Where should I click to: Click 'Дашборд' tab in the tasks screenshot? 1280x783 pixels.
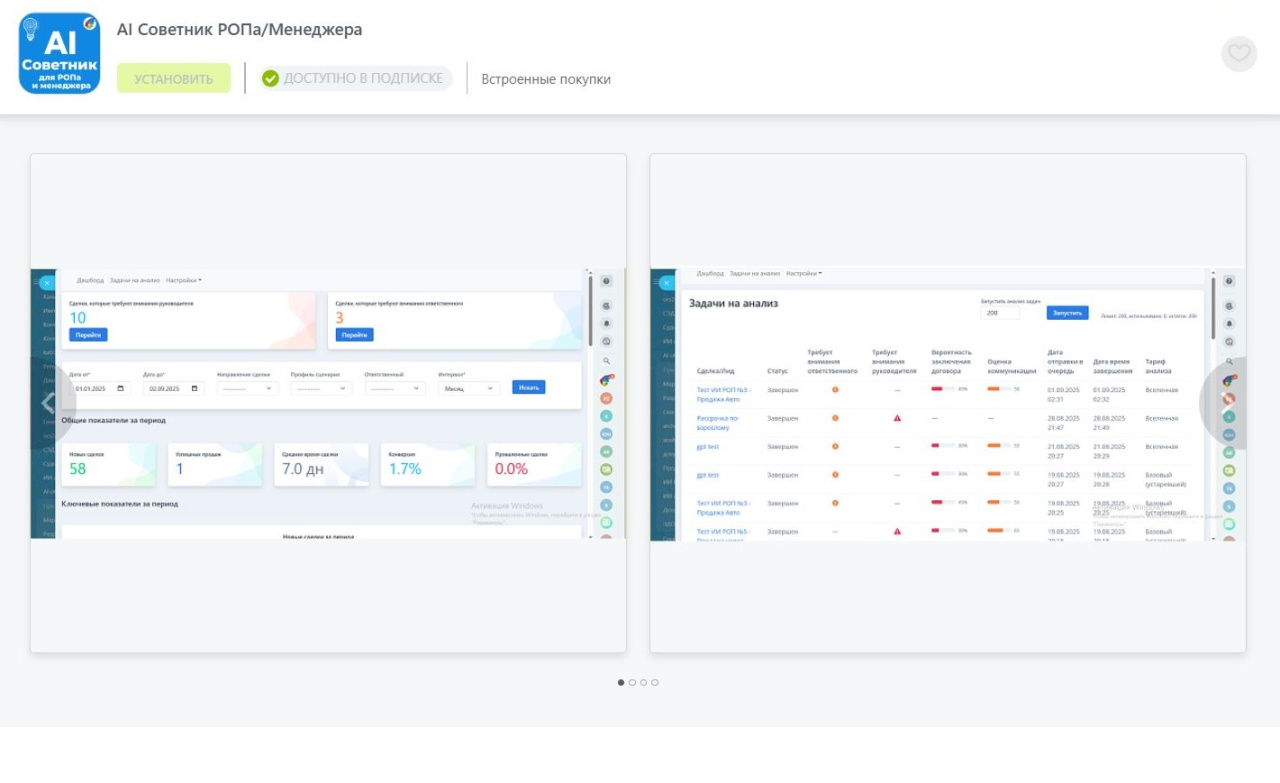click(710, 273)
